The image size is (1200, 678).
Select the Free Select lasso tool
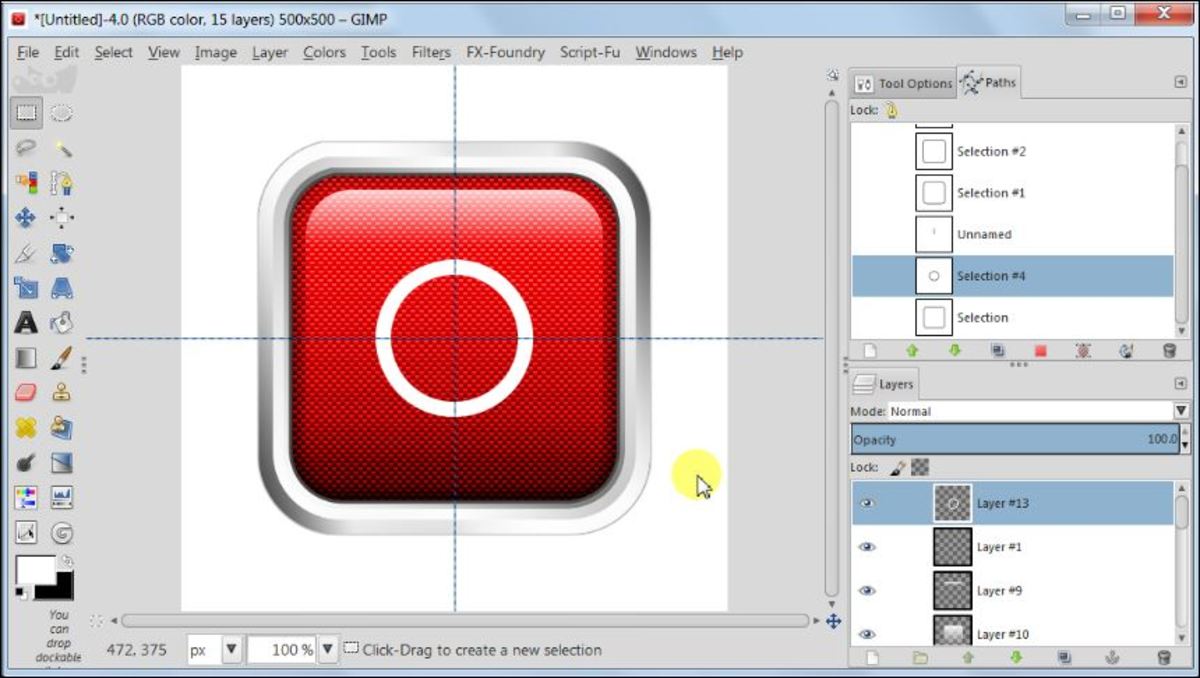point(27,147)
